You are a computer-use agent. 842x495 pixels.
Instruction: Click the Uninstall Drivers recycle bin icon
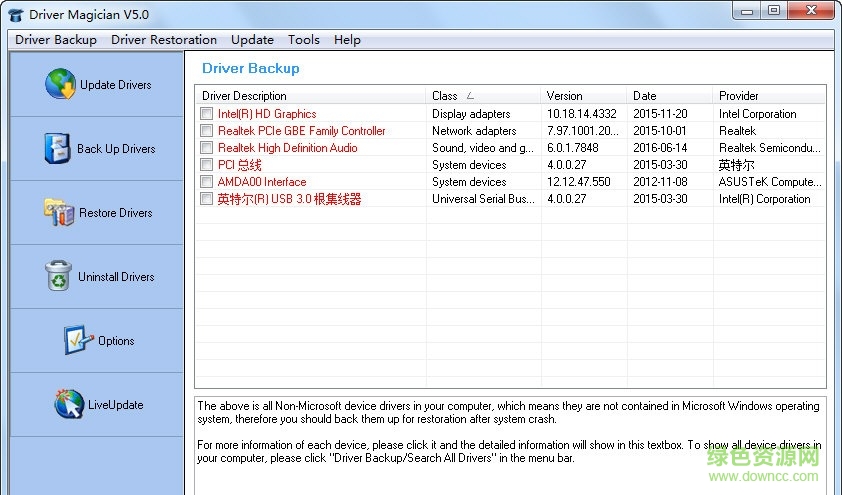pyautogui.click(x=59, y=276)
